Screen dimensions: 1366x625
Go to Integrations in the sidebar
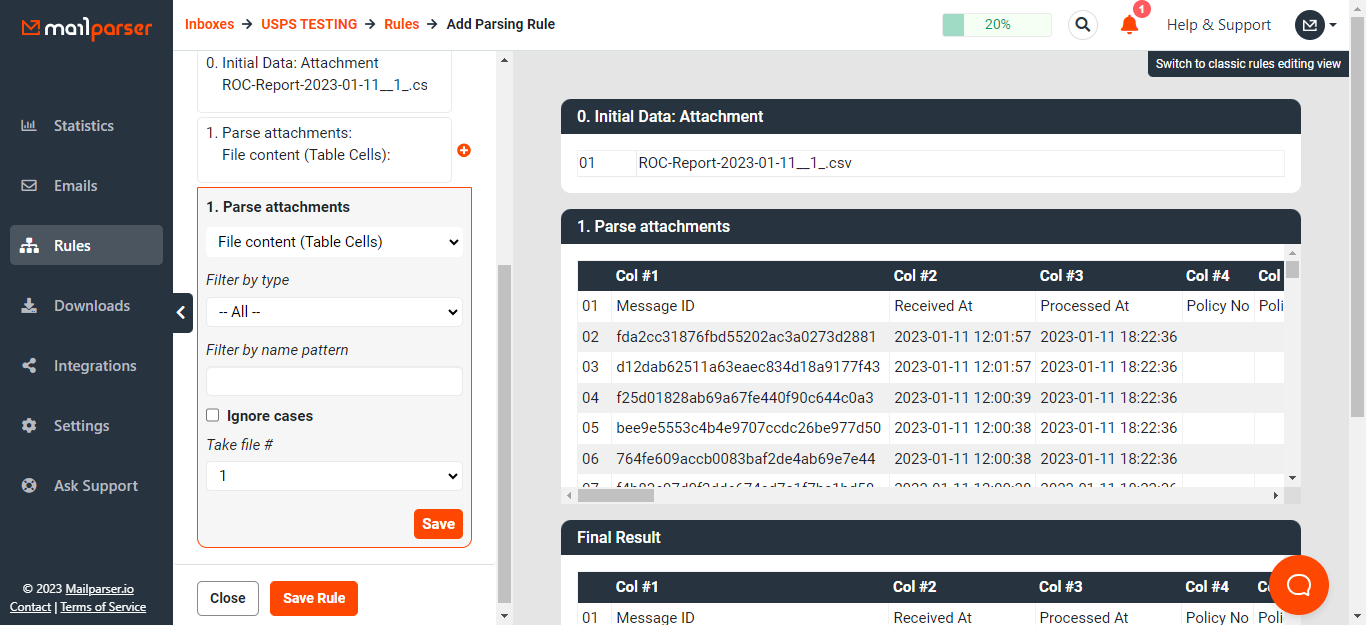pyautogui.click(x=94, y=366)
